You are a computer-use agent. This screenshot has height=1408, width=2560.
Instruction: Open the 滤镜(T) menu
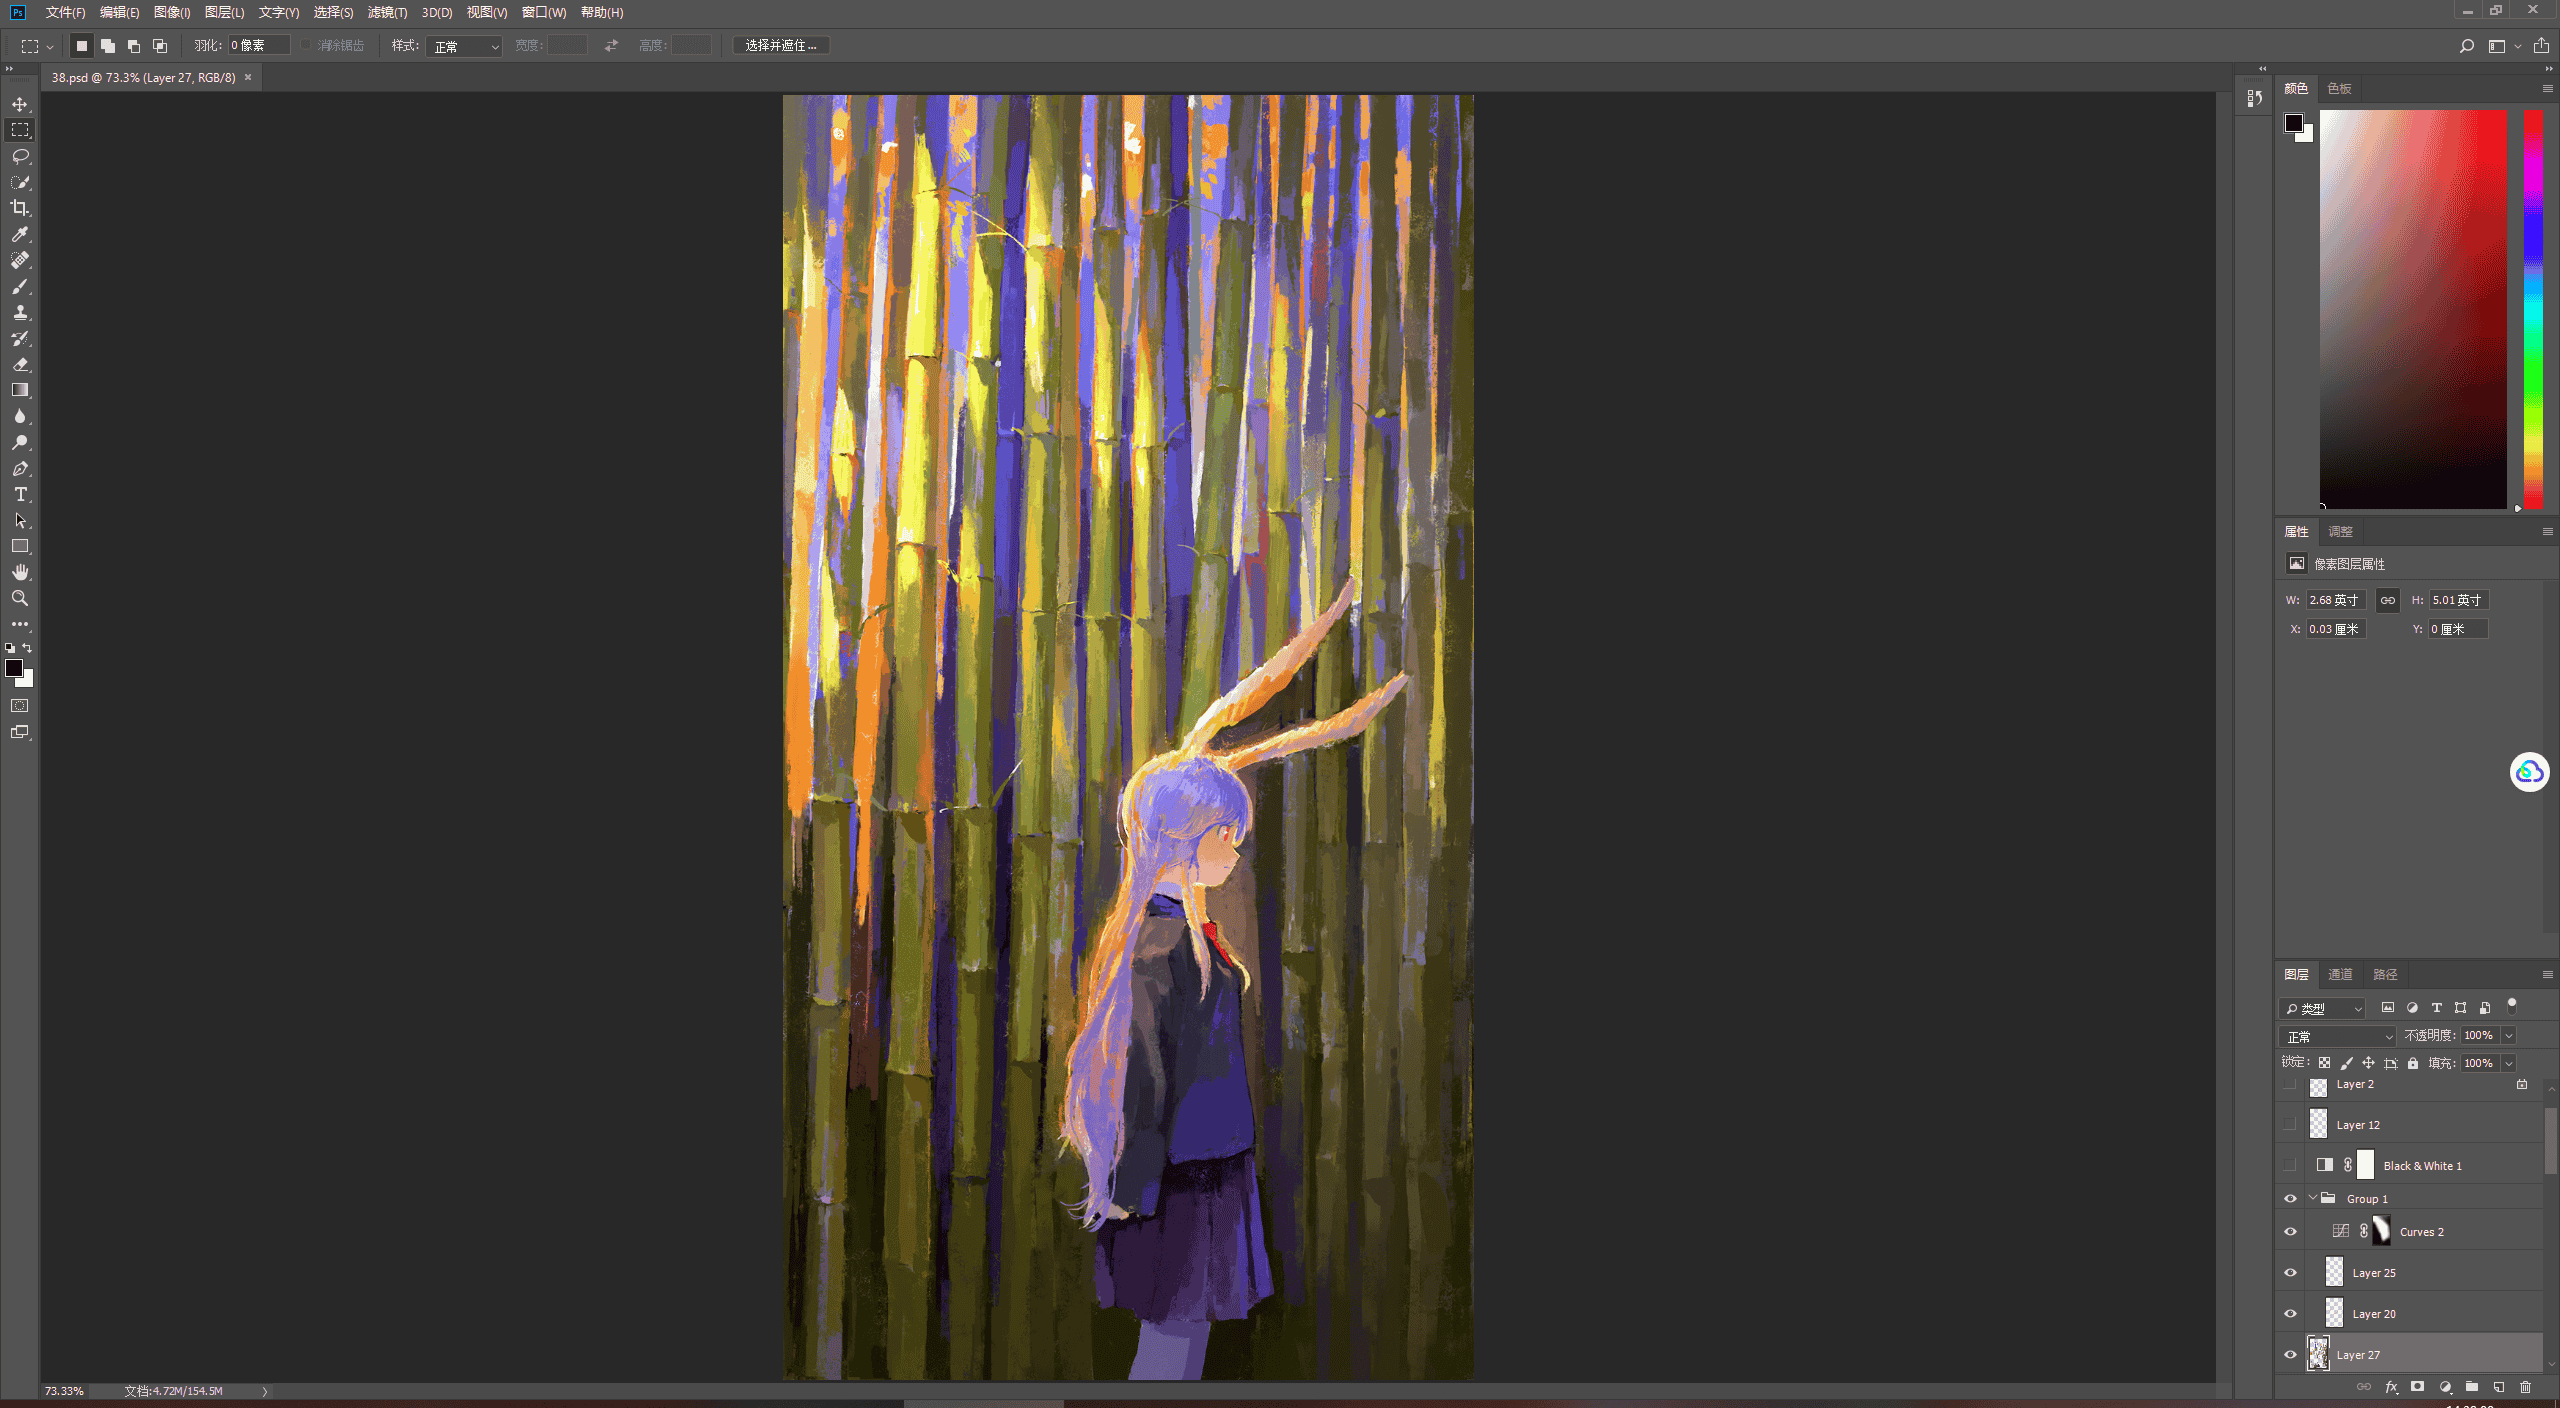(387, 13)
